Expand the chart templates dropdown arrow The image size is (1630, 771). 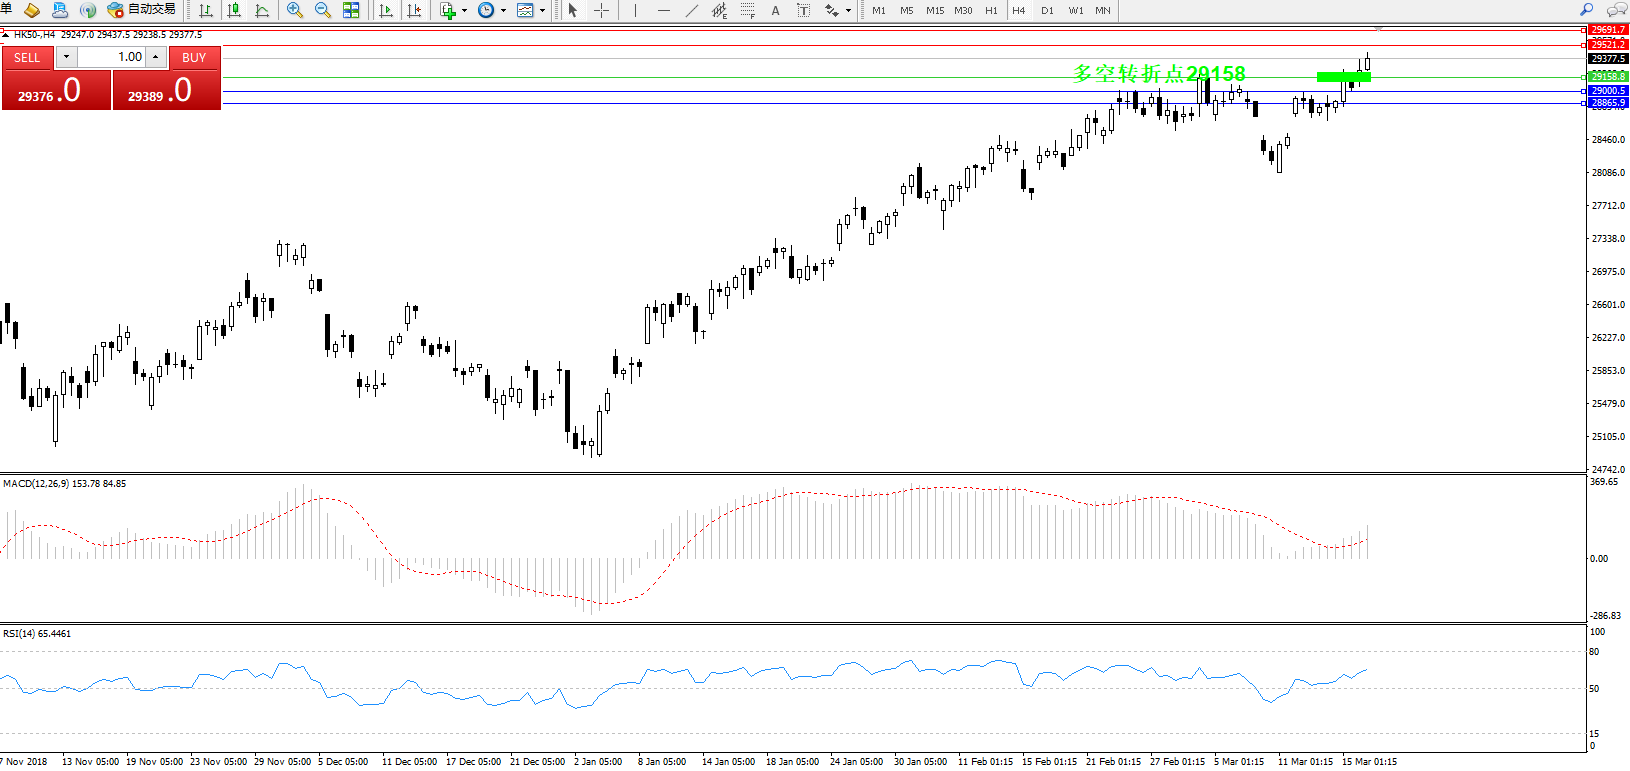point(542,10)
